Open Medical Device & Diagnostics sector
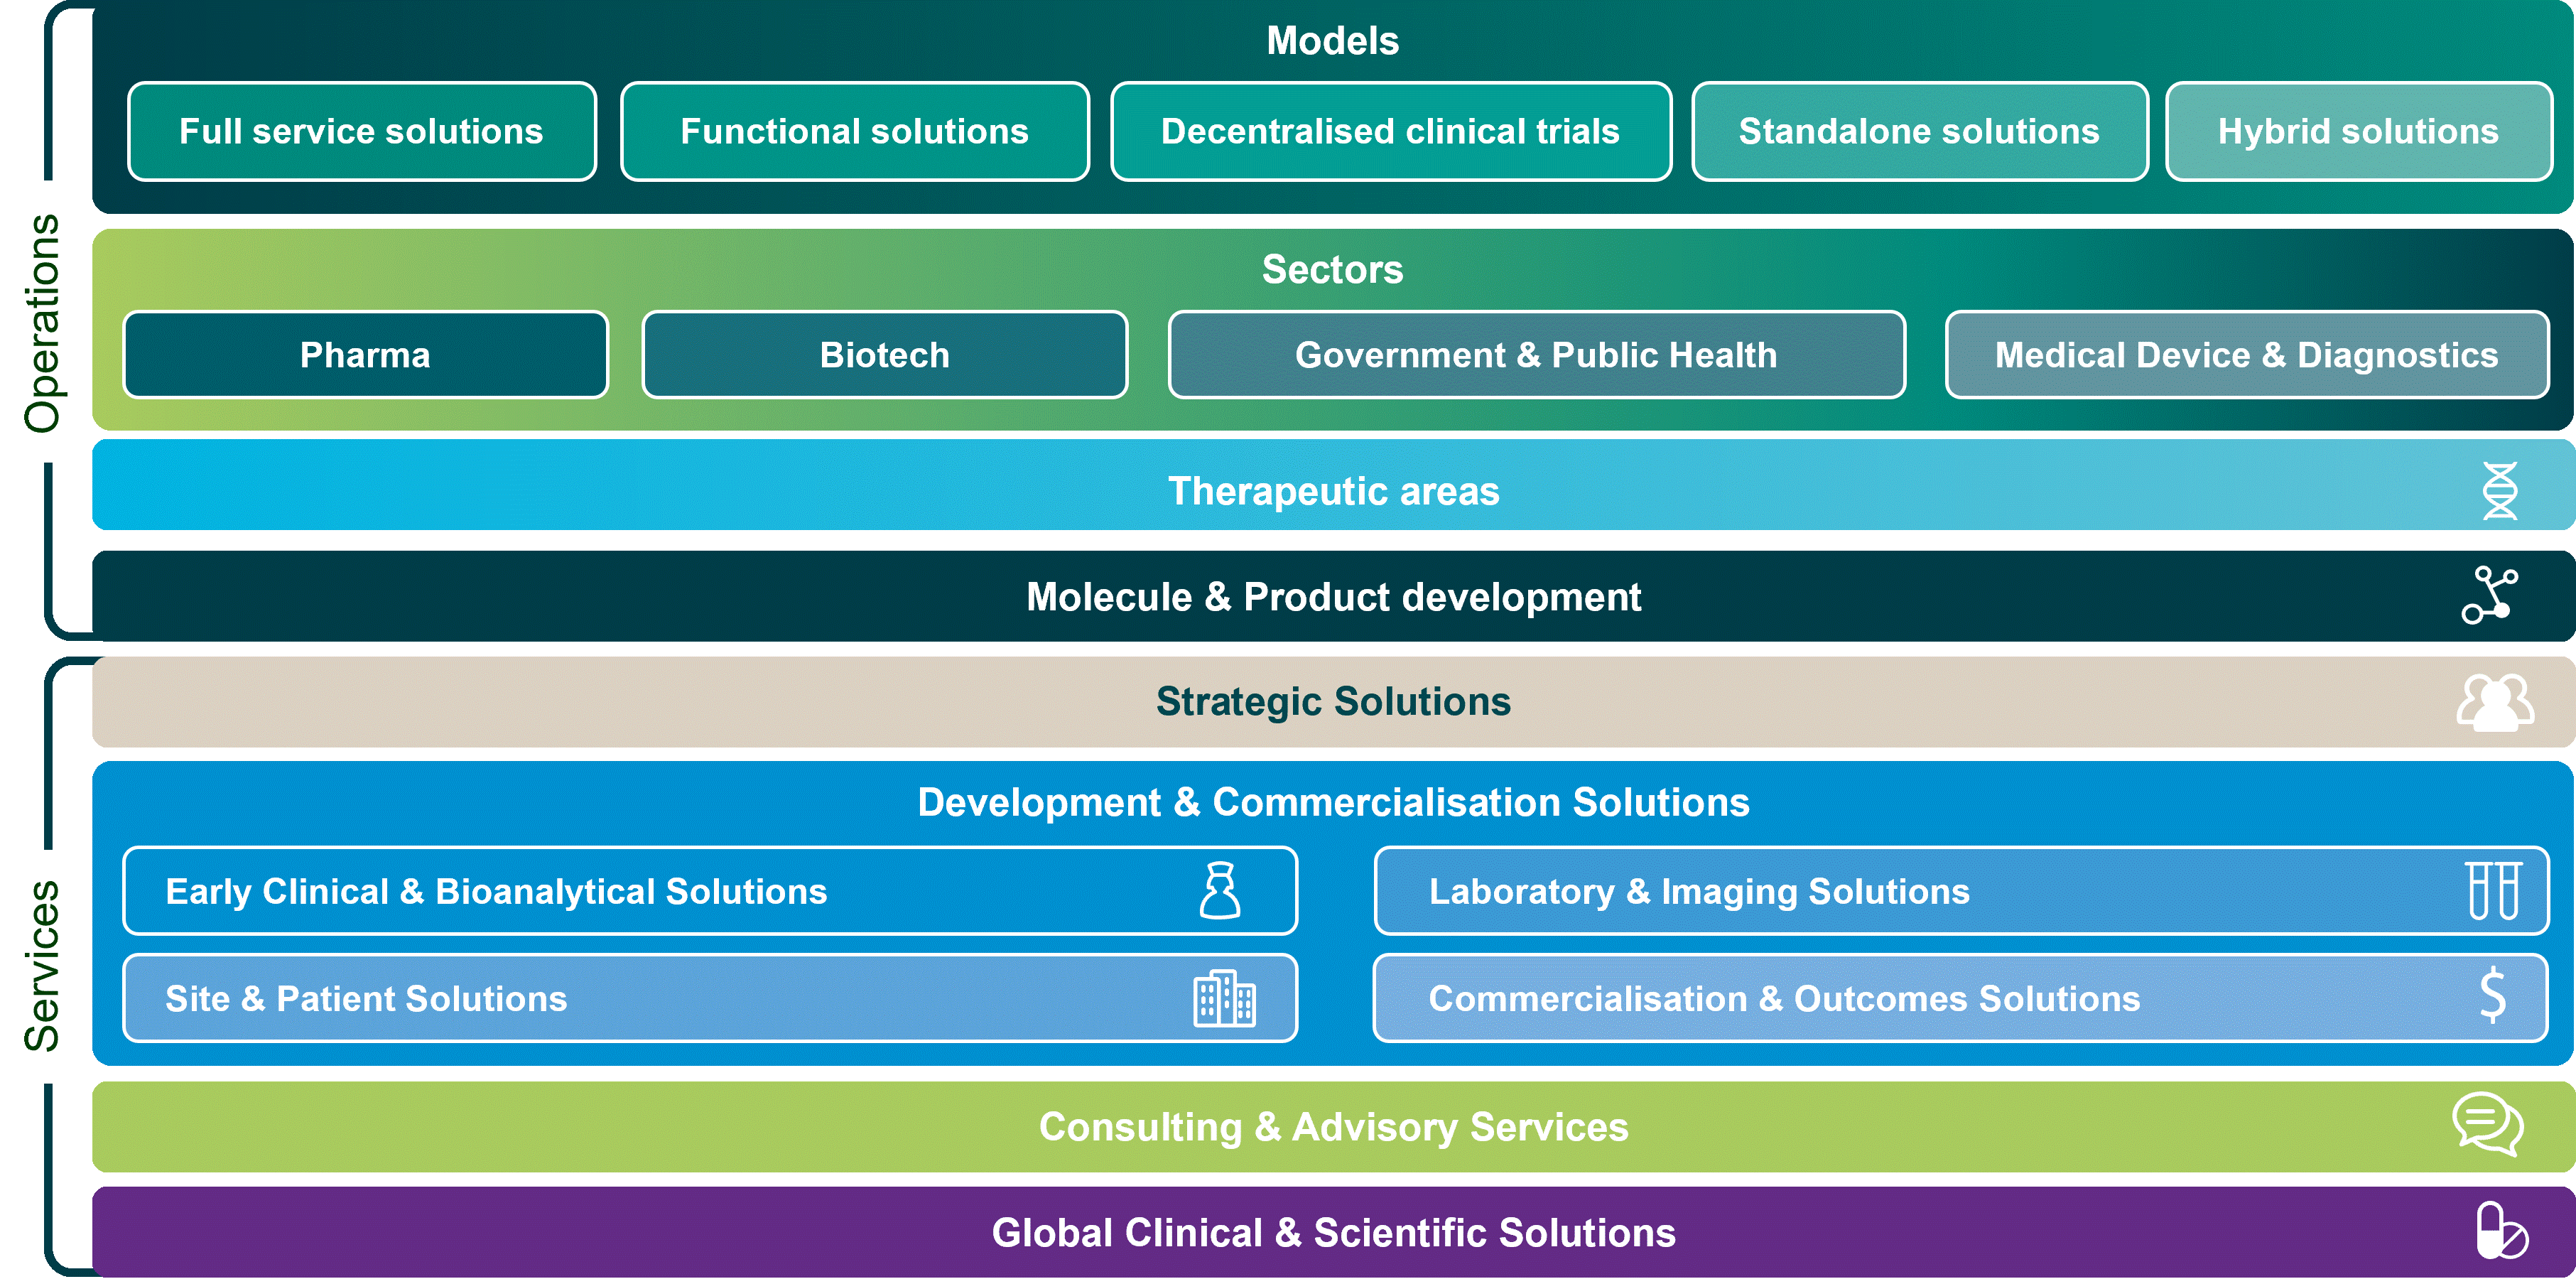 pos(2245,355)
